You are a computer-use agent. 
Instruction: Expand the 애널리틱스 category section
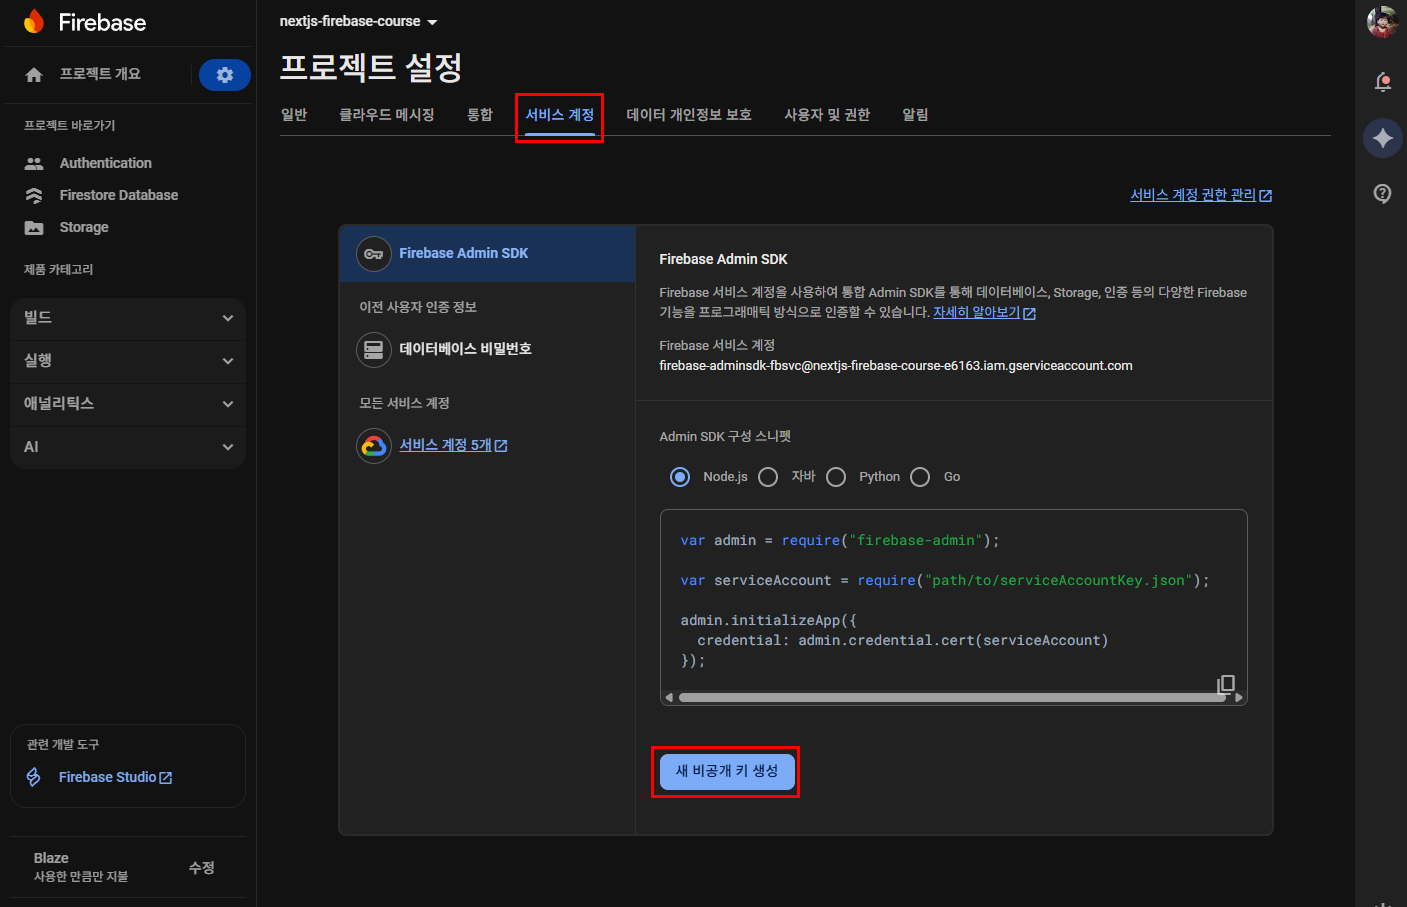tap(128, 404)
